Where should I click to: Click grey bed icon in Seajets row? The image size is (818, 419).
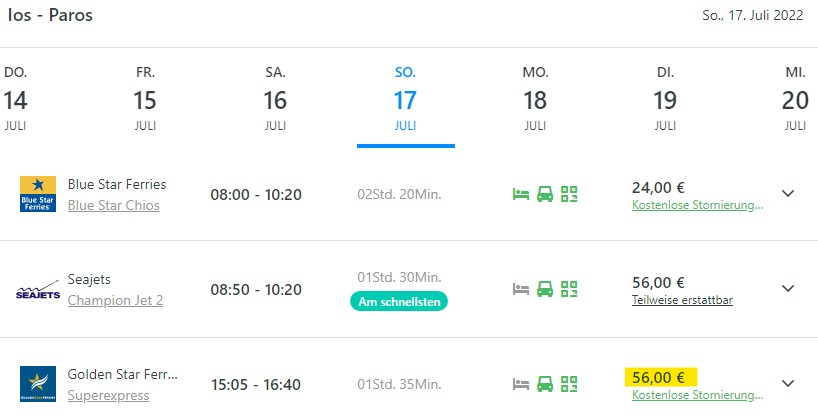click(x=521, y=289)
